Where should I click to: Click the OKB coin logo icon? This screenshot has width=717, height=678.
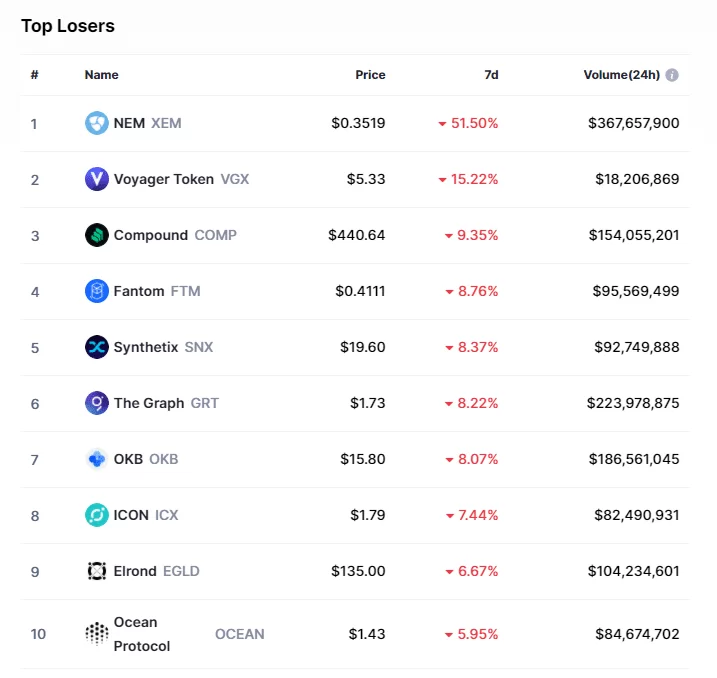coord(96,459)
